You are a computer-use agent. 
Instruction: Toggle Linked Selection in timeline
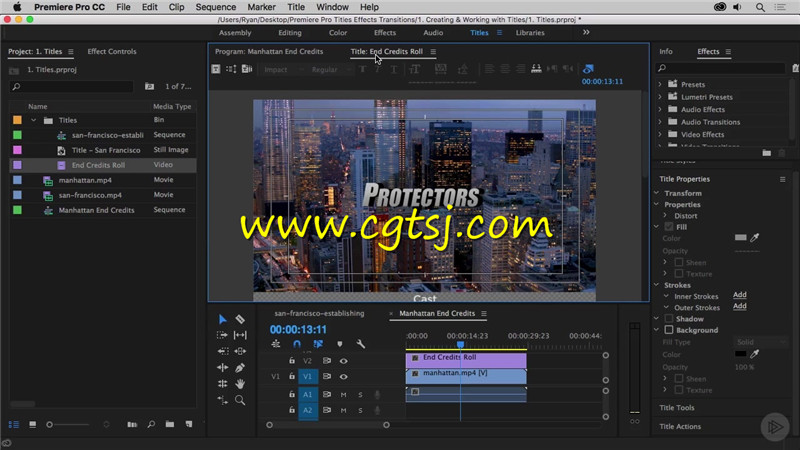(318, 344)
